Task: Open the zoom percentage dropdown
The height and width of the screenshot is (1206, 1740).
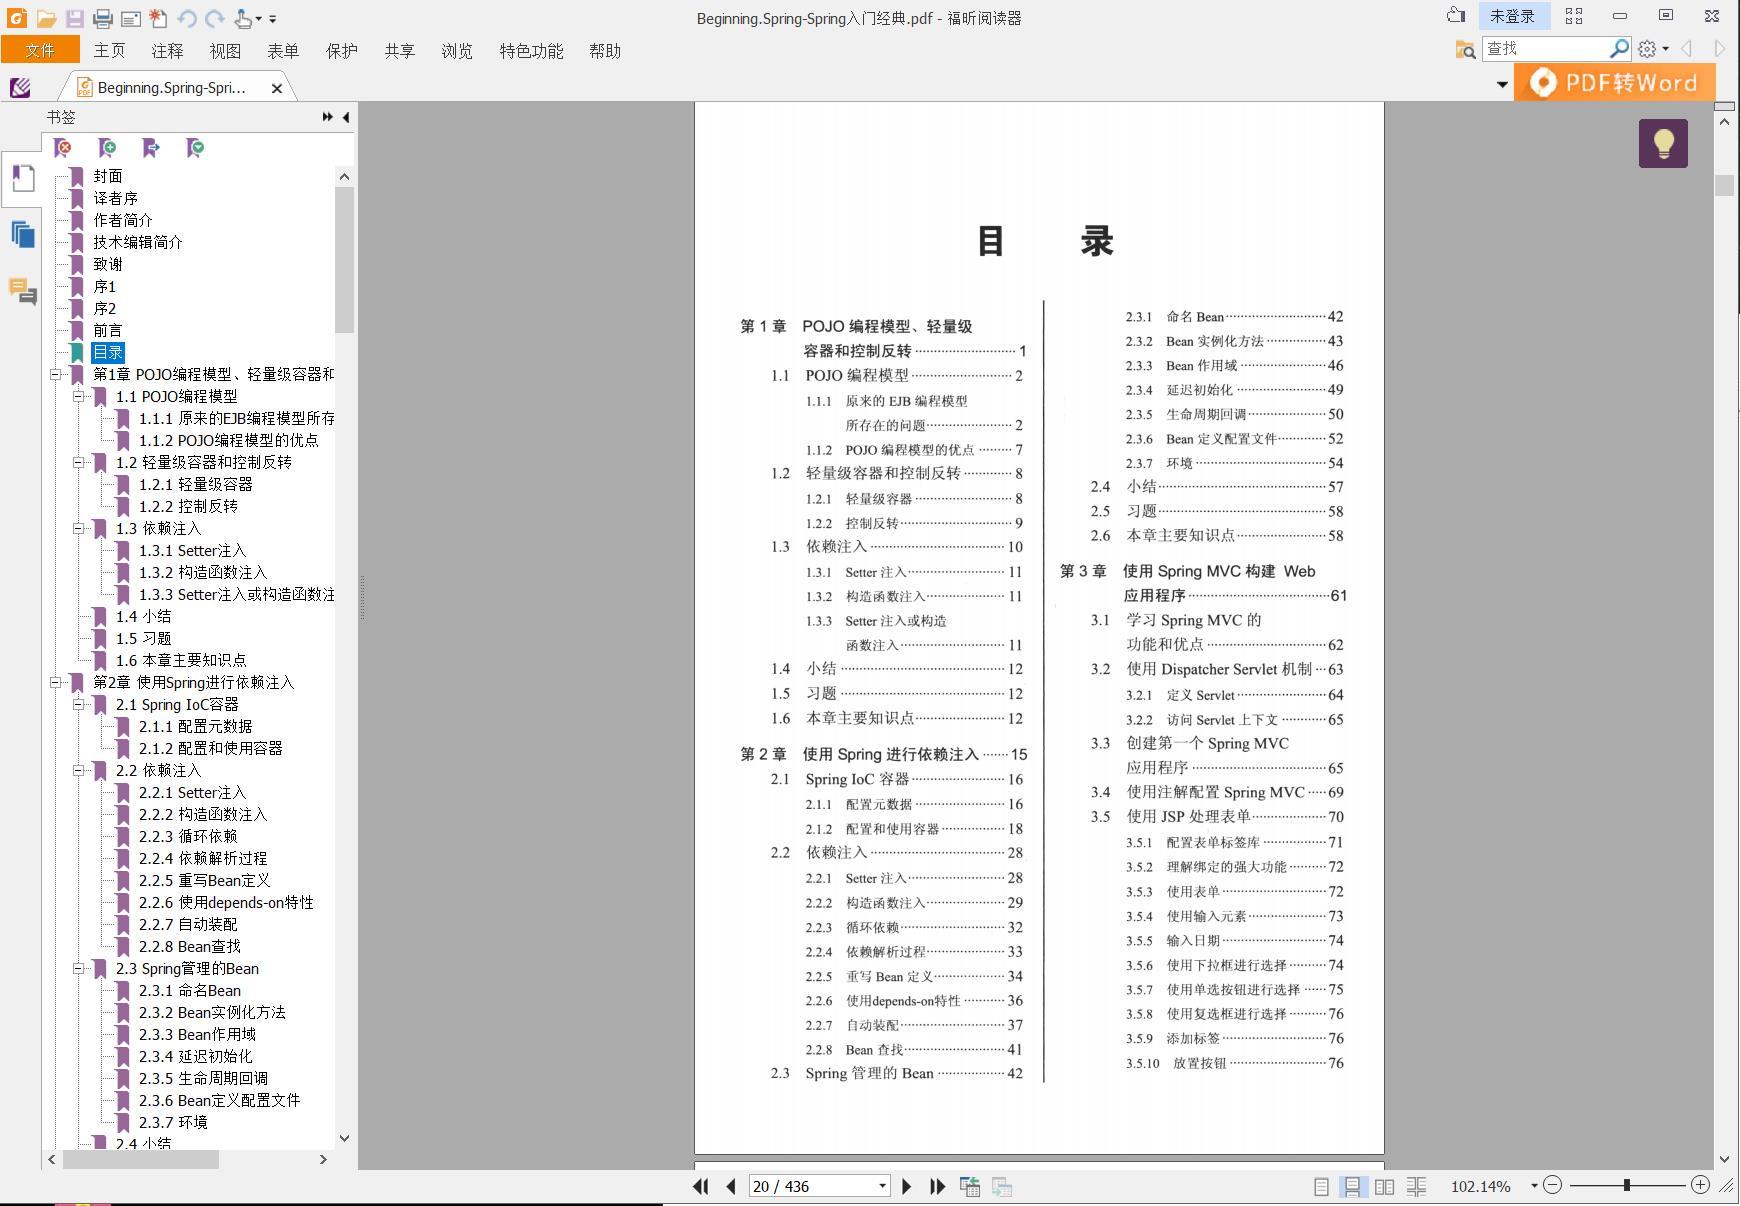Action: [x=1533, y=1186]
